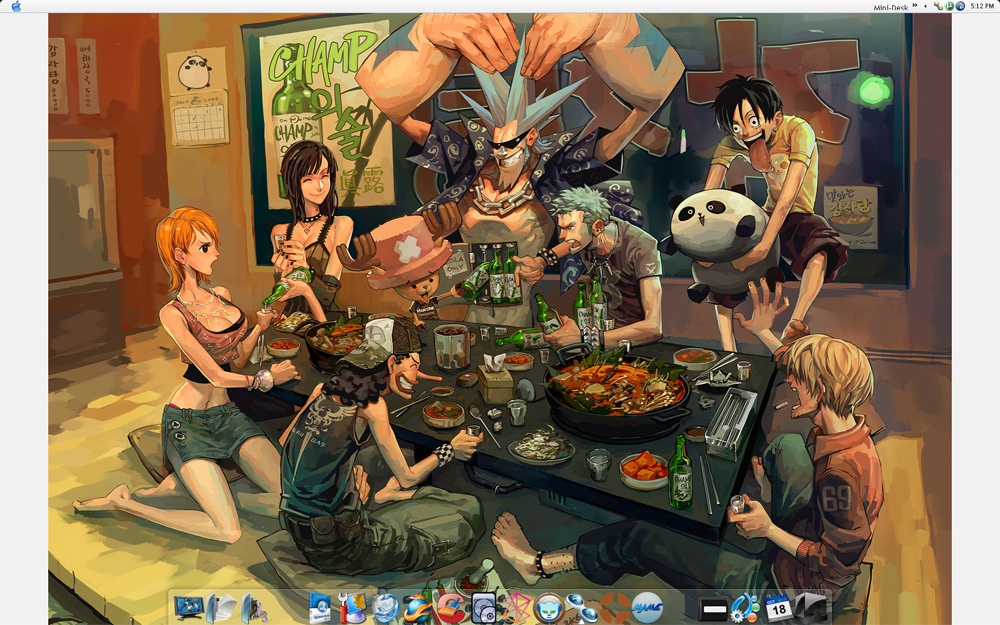Screen dimensions: 1000x625
Task: Click the Mini-Desk toolbar label
Action: pyautogui.click(x=890, y=6)
